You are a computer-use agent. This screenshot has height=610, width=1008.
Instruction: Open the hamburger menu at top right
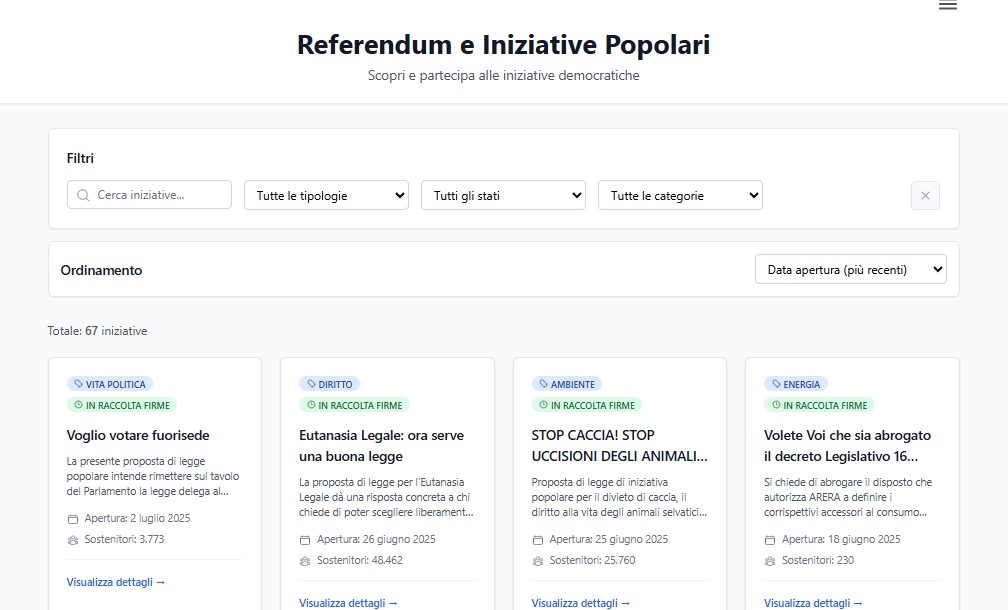[947, 6]
